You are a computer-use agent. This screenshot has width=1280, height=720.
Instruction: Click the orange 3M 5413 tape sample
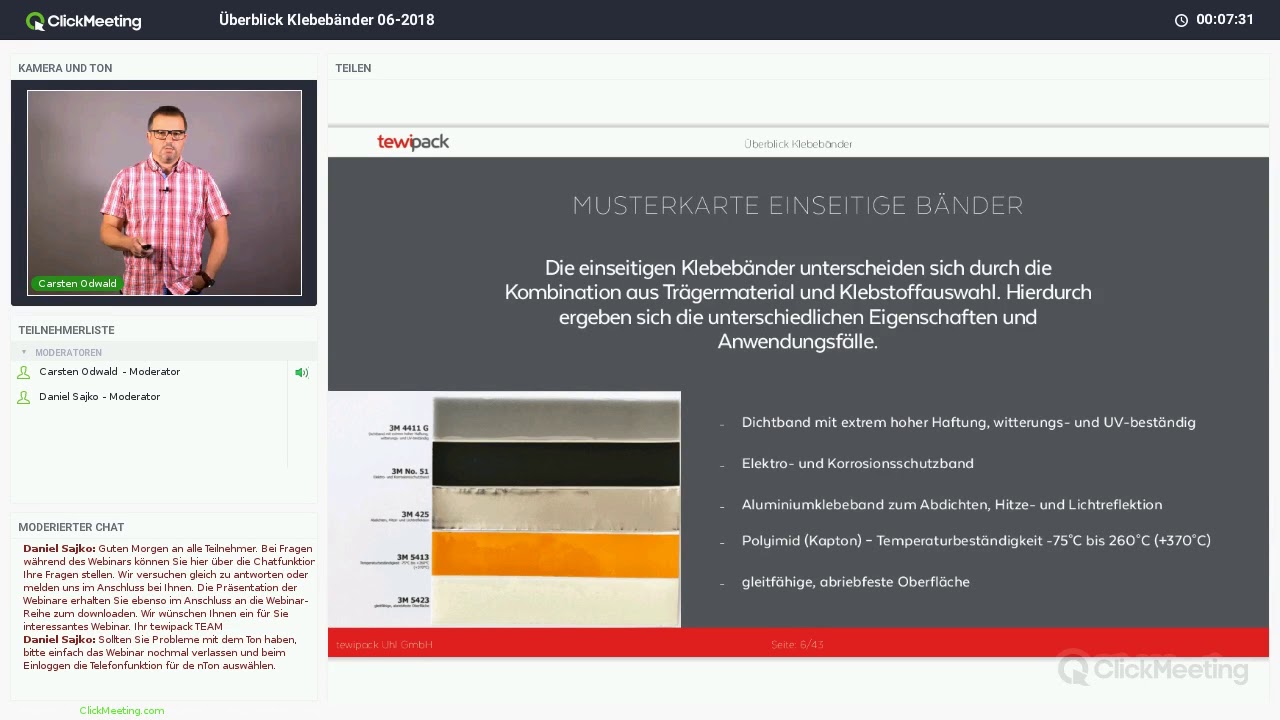[556, 553]
